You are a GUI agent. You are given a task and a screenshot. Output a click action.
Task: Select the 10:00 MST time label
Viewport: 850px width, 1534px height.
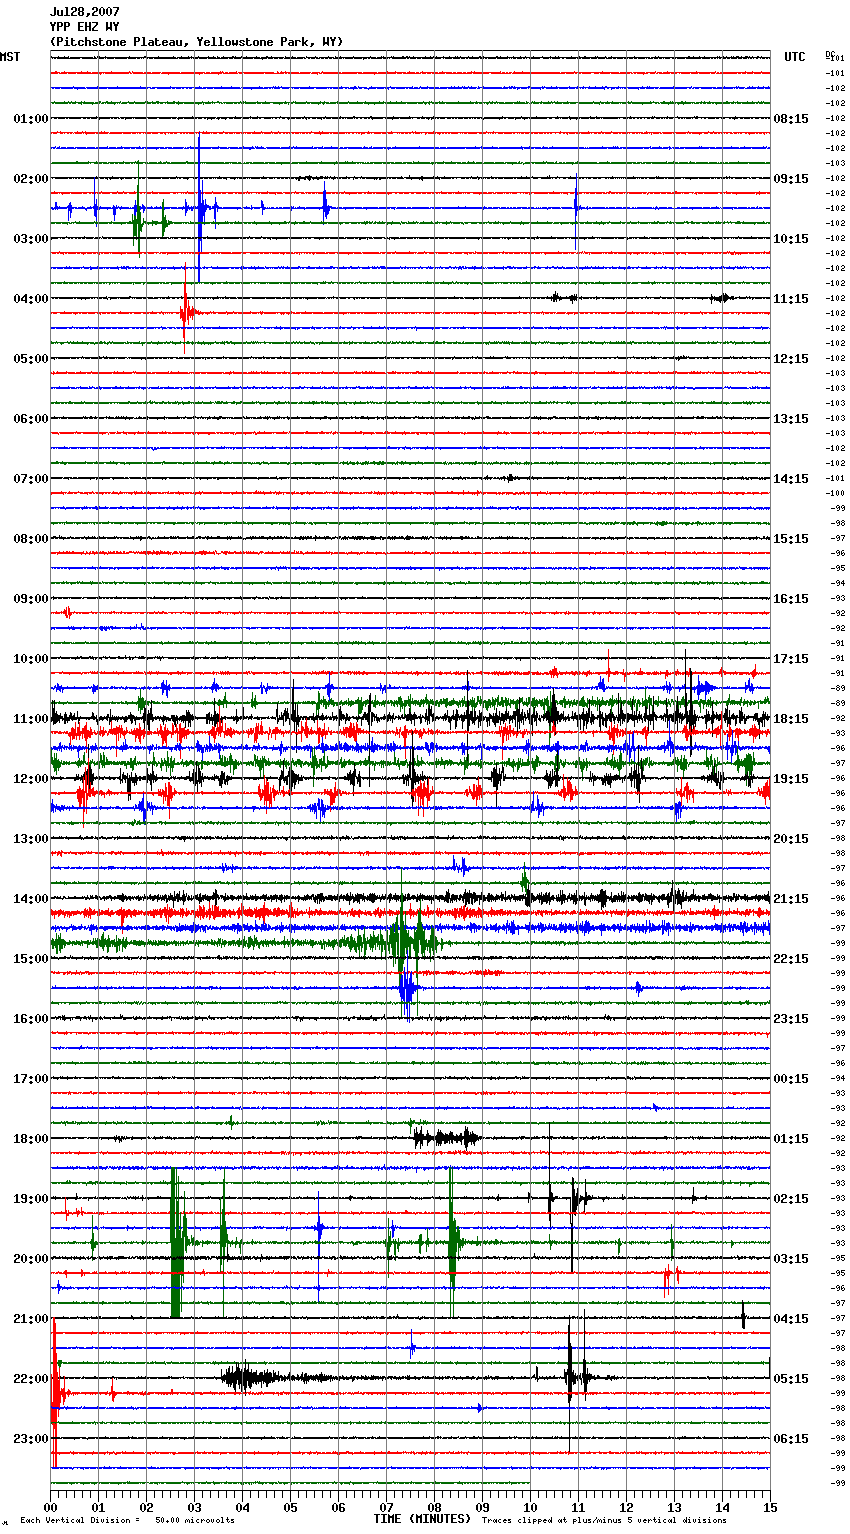pos(31,659)
